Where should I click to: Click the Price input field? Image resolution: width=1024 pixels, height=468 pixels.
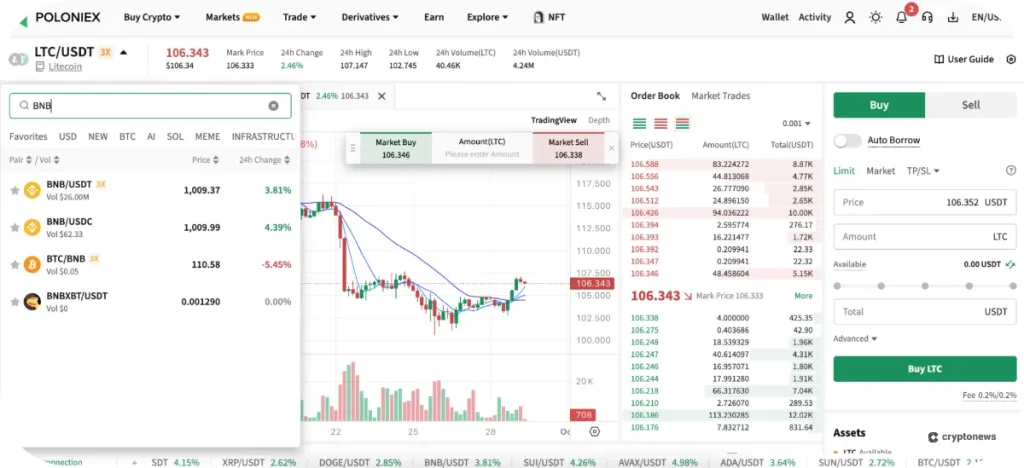pyautogui.click(x=925, y=202)
